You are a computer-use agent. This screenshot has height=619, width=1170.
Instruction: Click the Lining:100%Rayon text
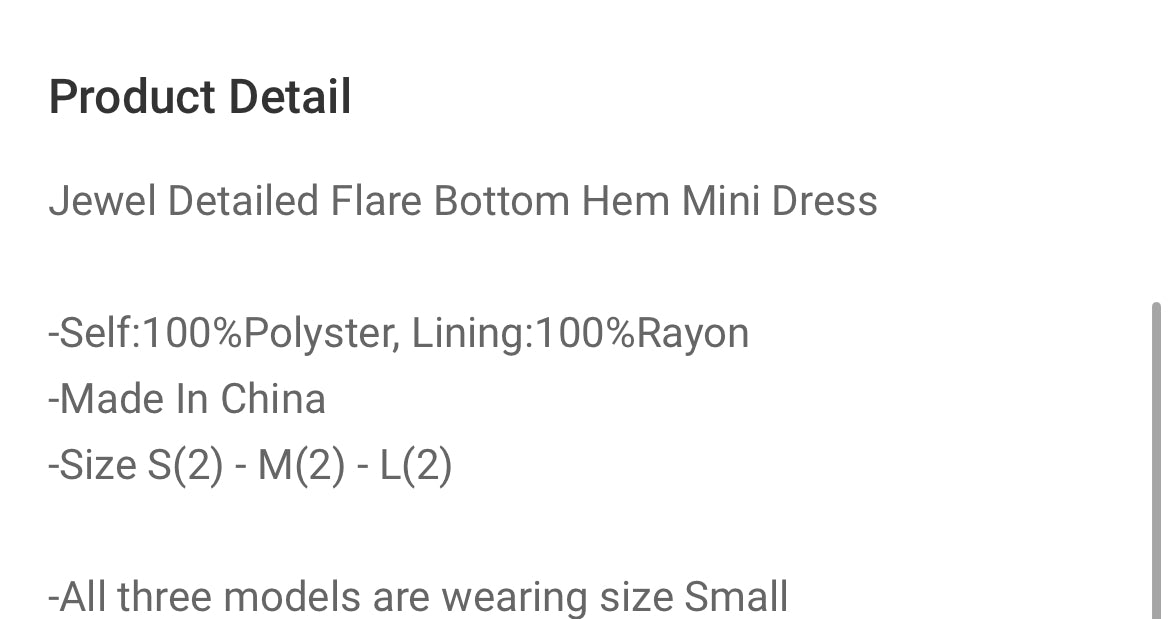click(x=580, y=333)
